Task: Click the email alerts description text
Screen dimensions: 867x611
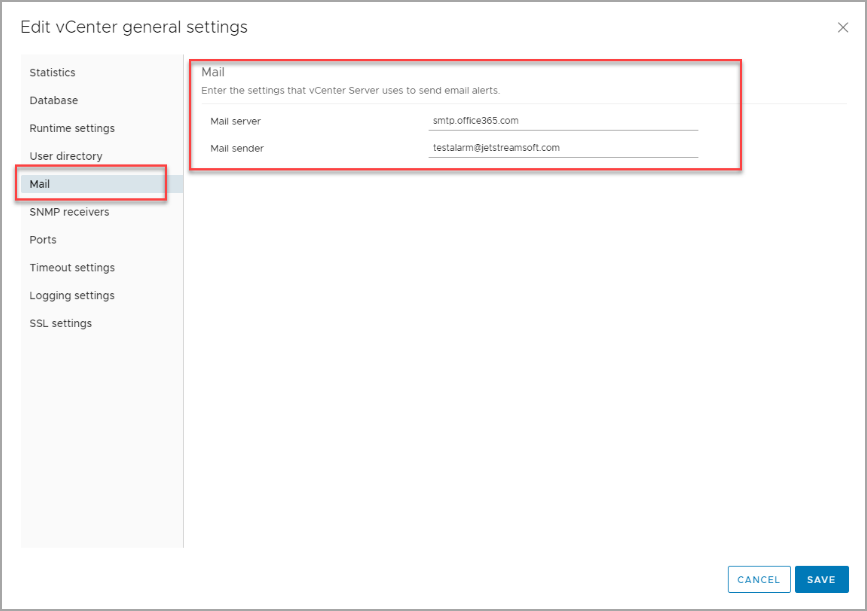Action: click(350, 91)
